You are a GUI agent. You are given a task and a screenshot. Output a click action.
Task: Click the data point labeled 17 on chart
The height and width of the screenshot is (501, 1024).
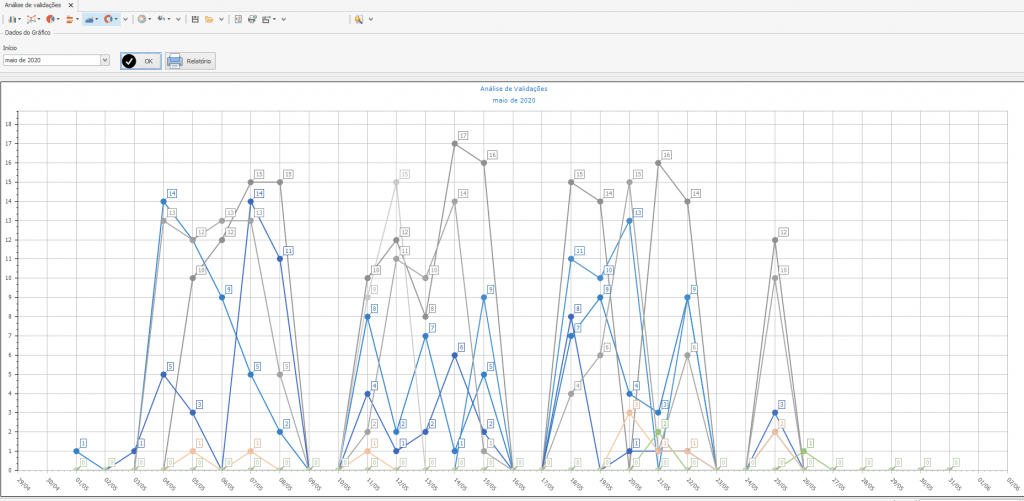455,143
